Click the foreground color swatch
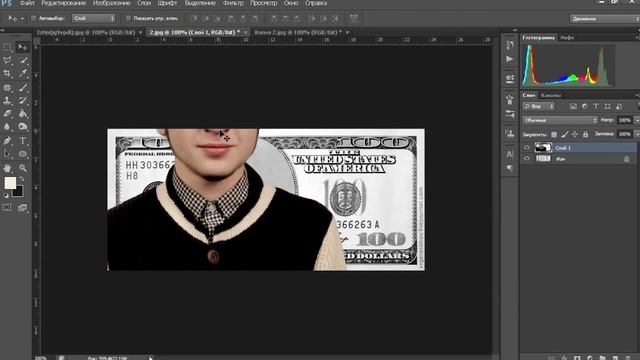Image resolution: width=640 pixels, height=360 pixels. point(10,183)
